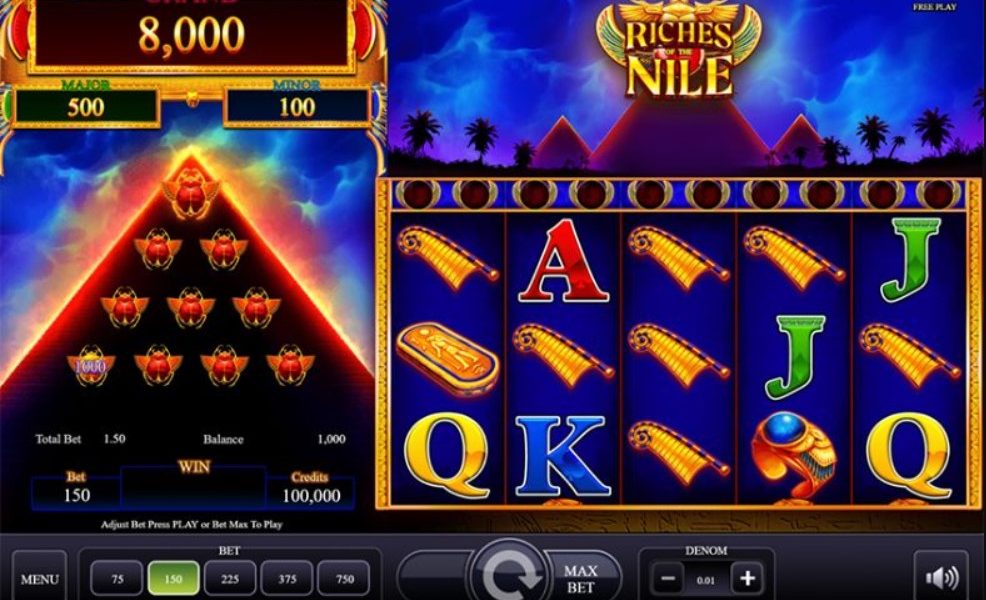
Task: Click the MAJOR 500 jackpot display
Action: point(86,104)
